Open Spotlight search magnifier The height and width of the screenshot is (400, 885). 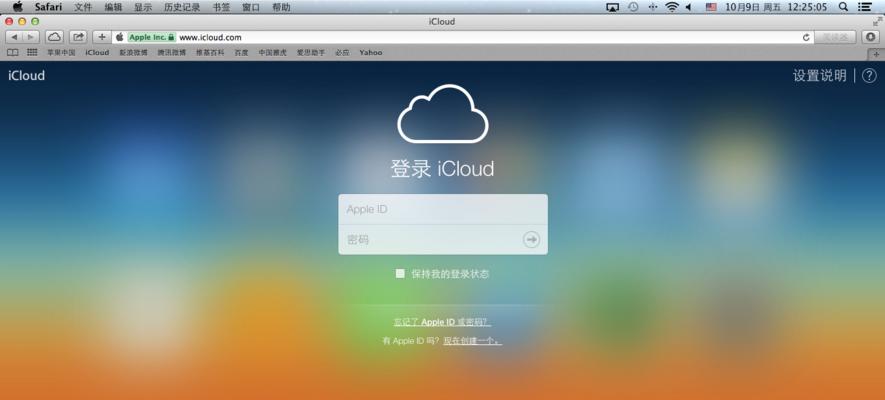pyautogui.click(x=843, y=7)
